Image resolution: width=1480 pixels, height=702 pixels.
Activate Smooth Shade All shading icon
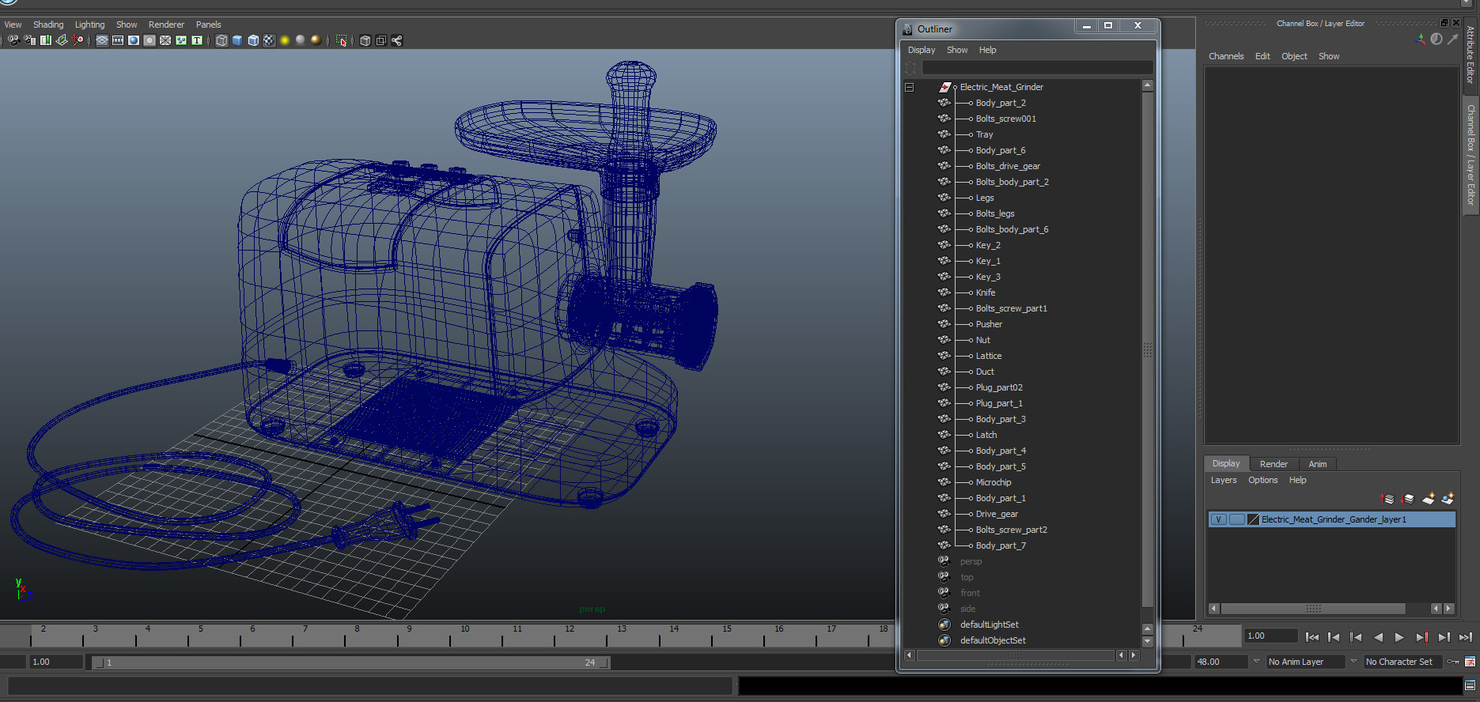point(237,40)
